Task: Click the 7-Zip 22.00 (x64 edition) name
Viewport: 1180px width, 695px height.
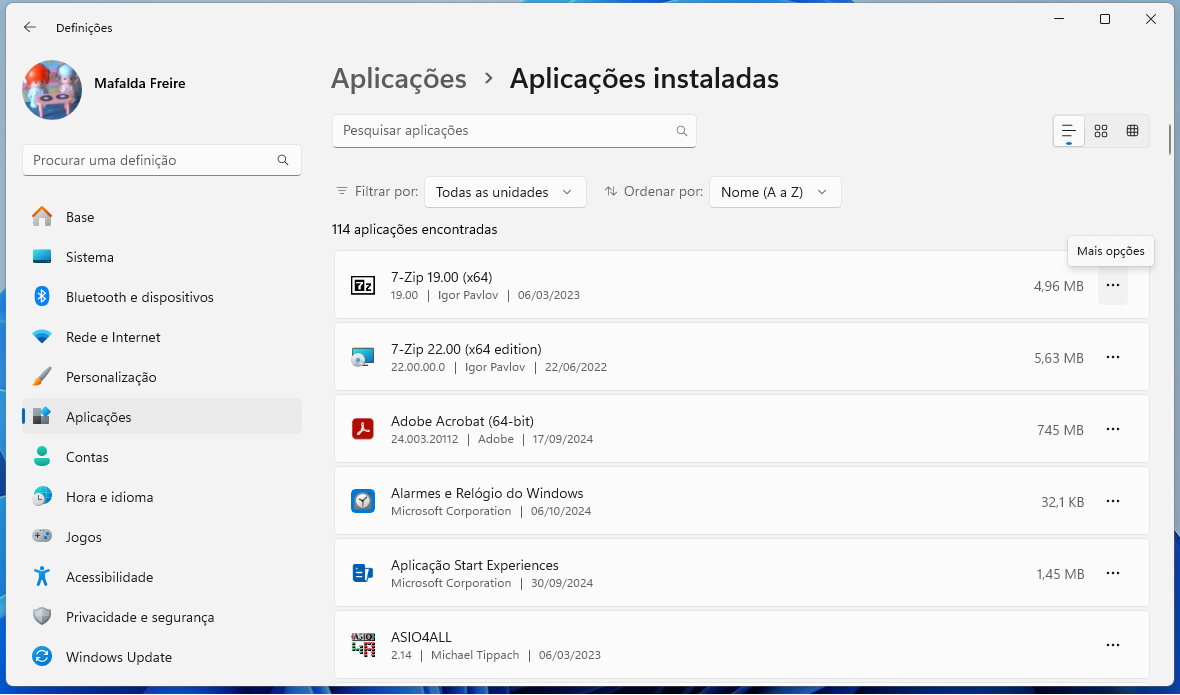Action: click(x=467, y=349)
